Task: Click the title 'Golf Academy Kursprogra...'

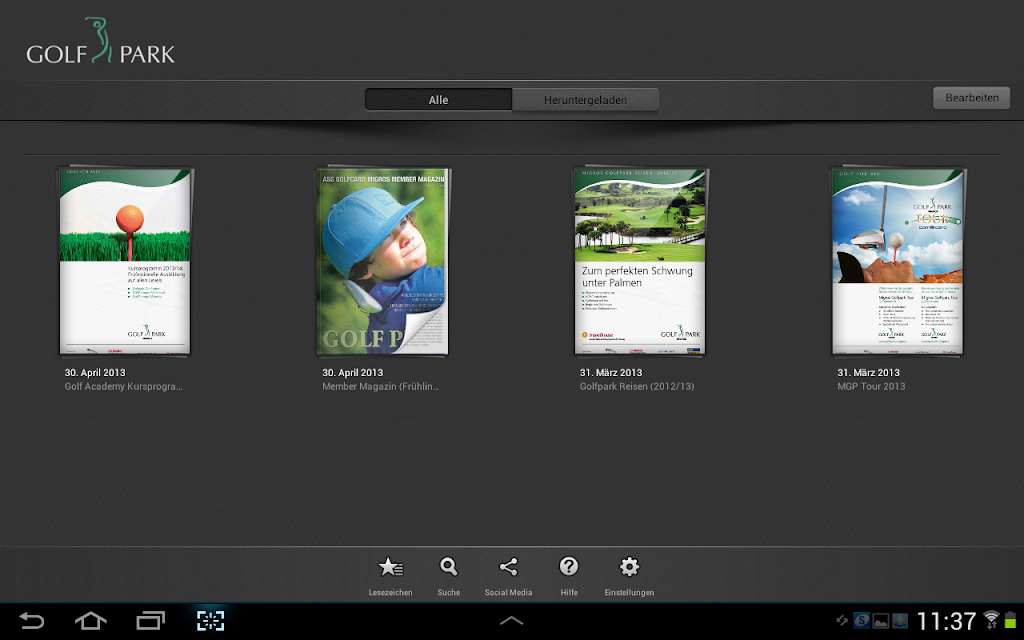Action: pyautogui.click(x=123, y=387)
